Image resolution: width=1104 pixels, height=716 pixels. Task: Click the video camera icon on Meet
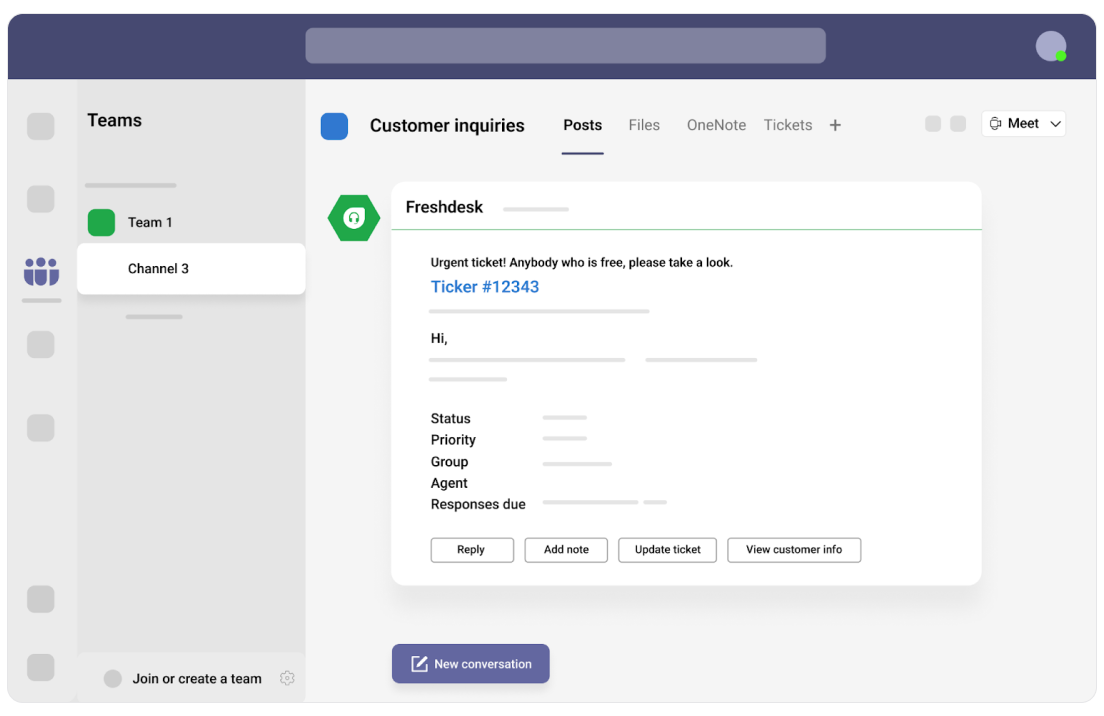tap(995, 124)
